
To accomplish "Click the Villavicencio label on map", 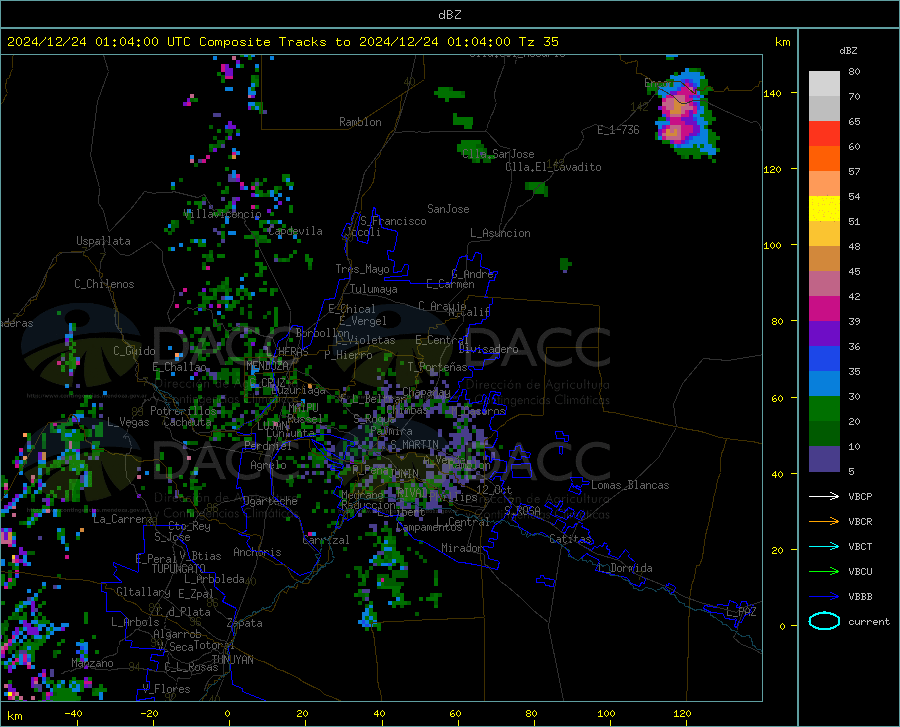I will pos(222,214).
